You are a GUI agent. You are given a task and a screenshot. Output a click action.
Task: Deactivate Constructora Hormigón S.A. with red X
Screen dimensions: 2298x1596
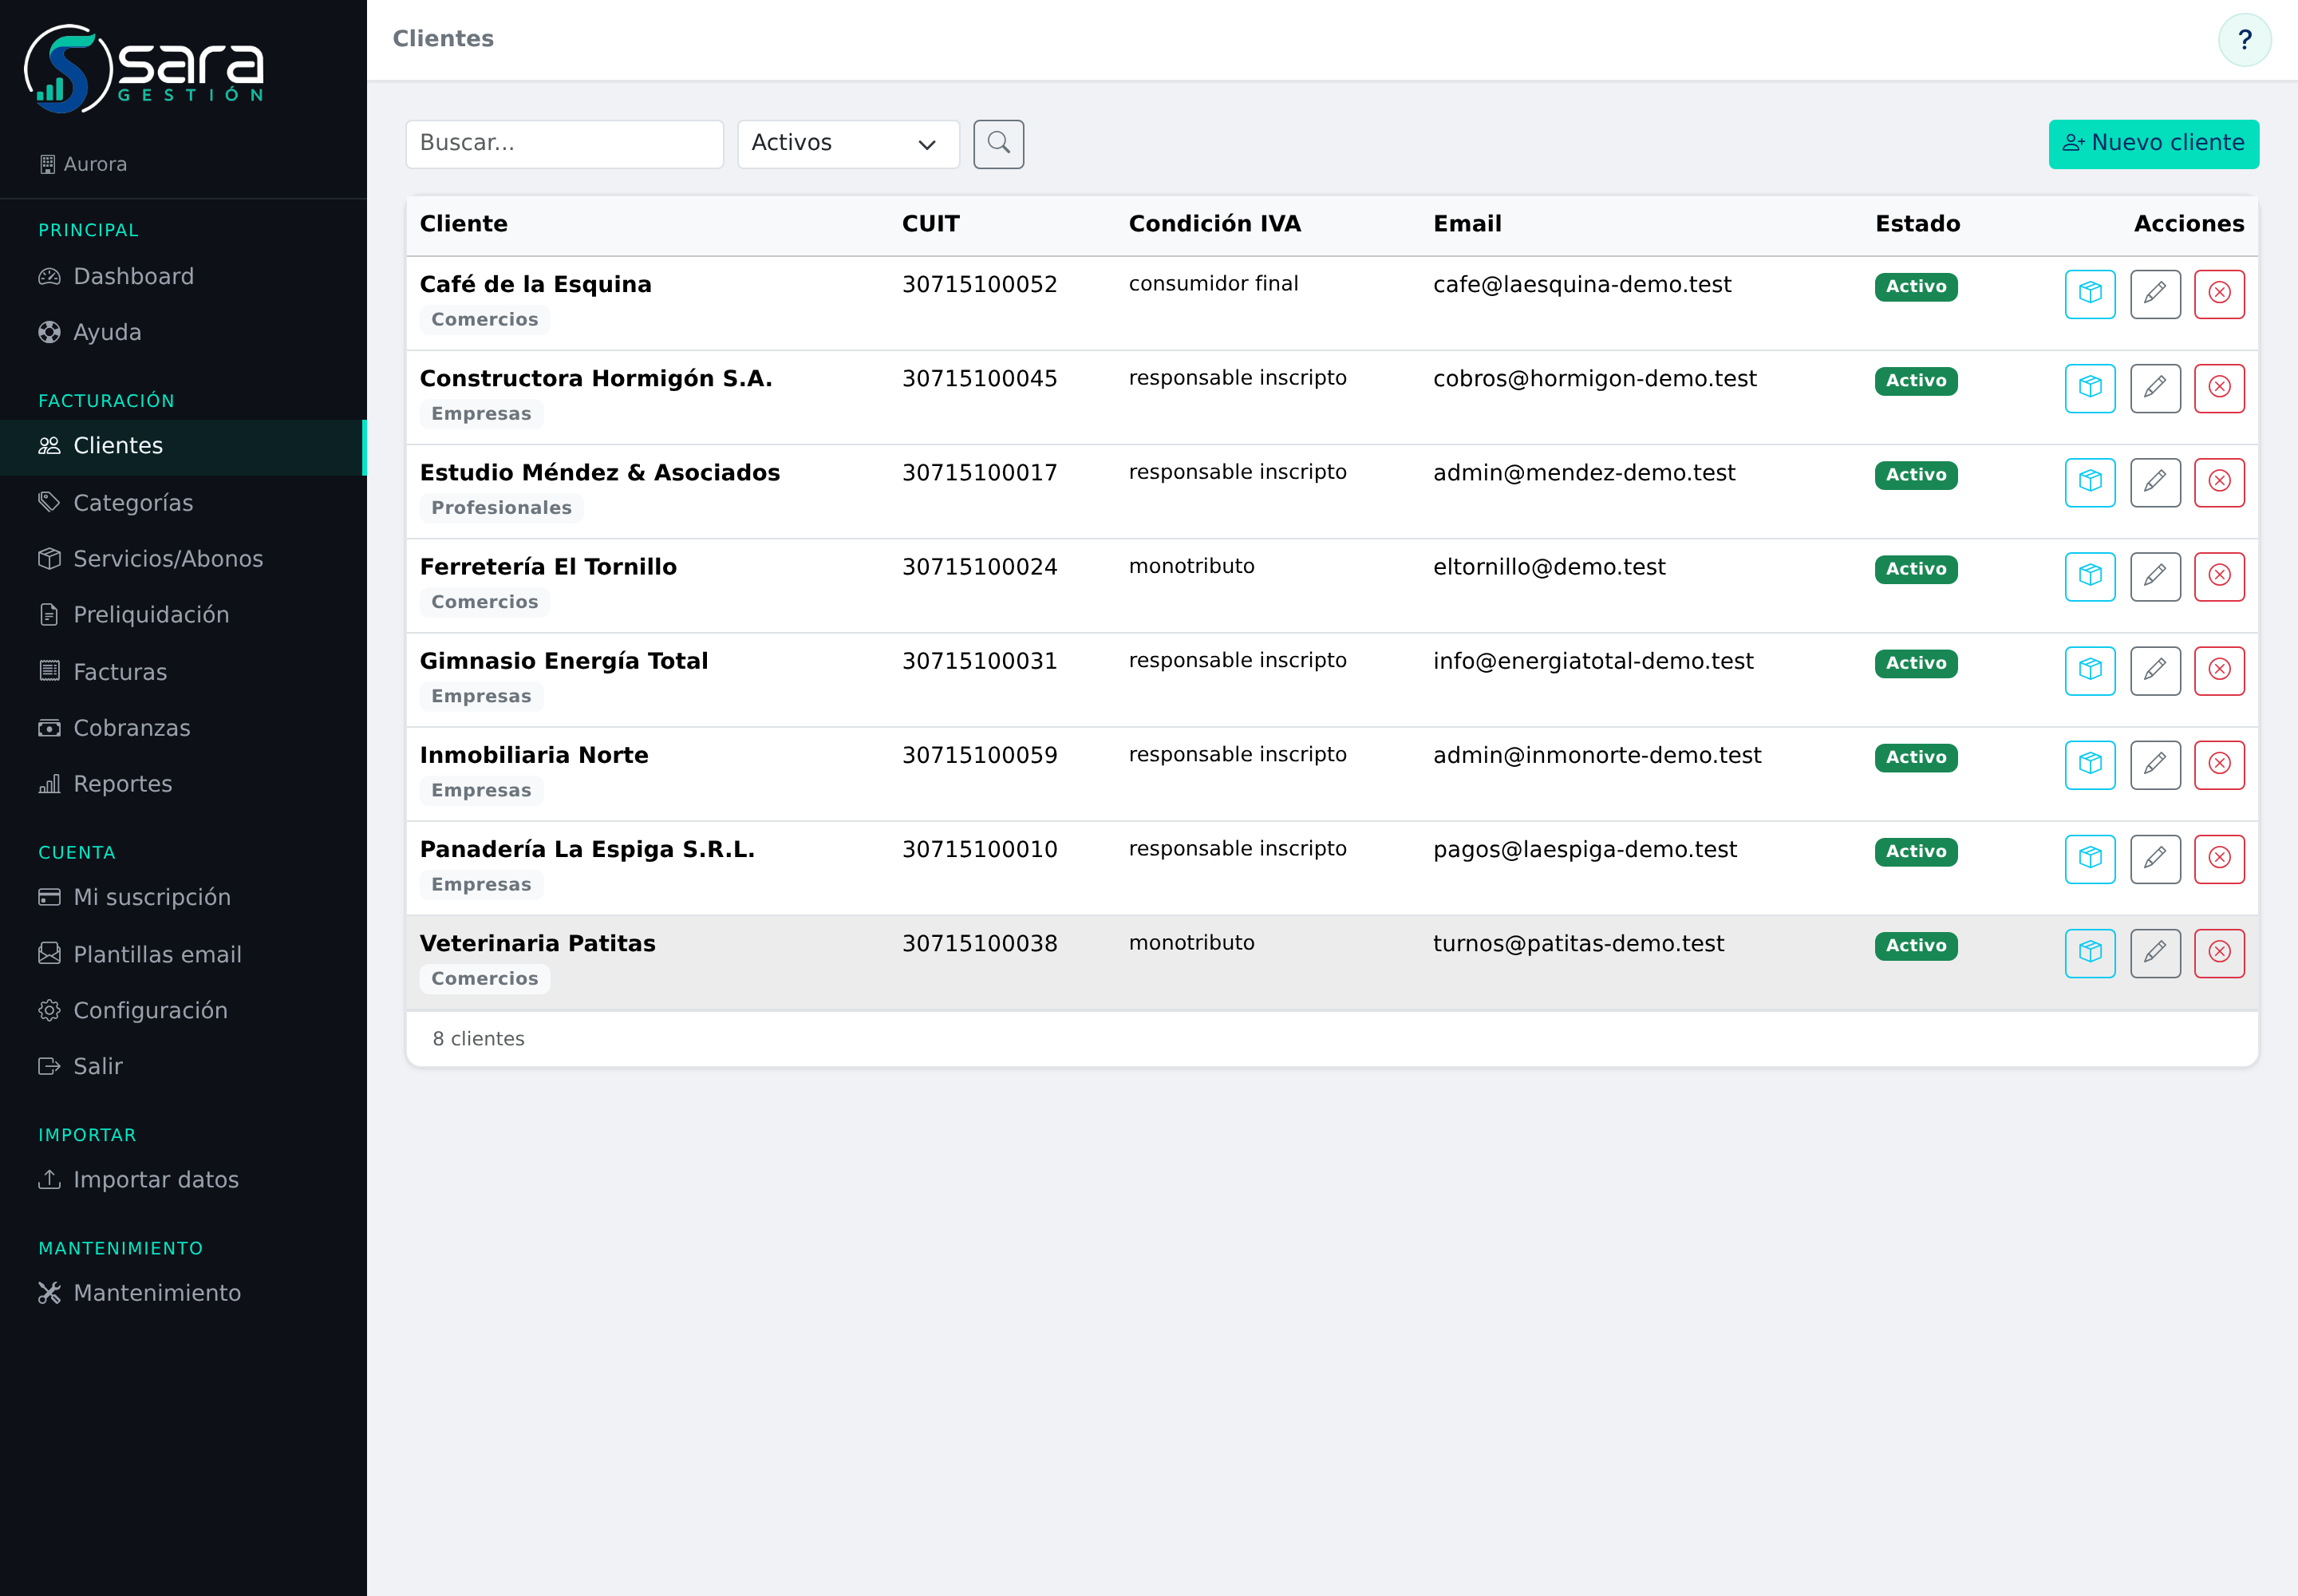pyautogui.click(x=2219, y=388)
